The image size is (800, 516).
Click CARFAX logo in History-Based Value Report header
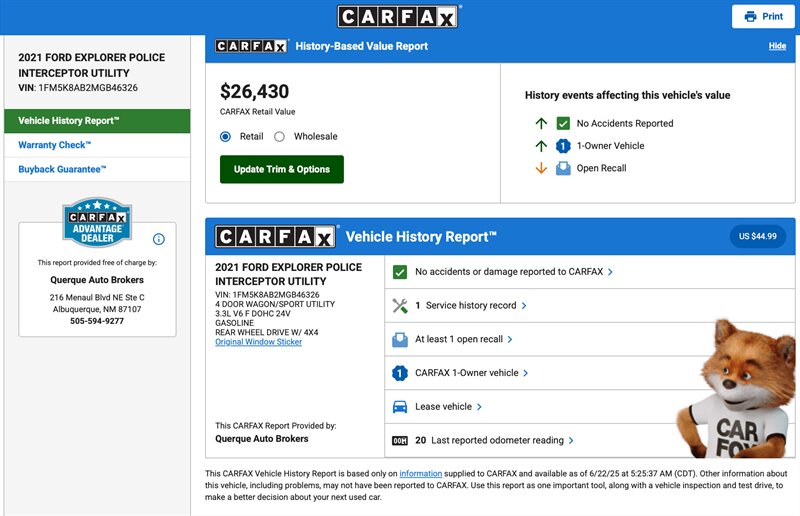tap(252, 46)
